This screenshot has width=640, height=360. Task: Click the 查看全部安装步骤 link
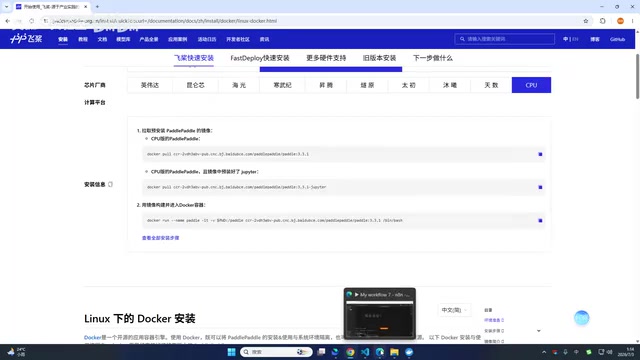[x=160, y=238]
